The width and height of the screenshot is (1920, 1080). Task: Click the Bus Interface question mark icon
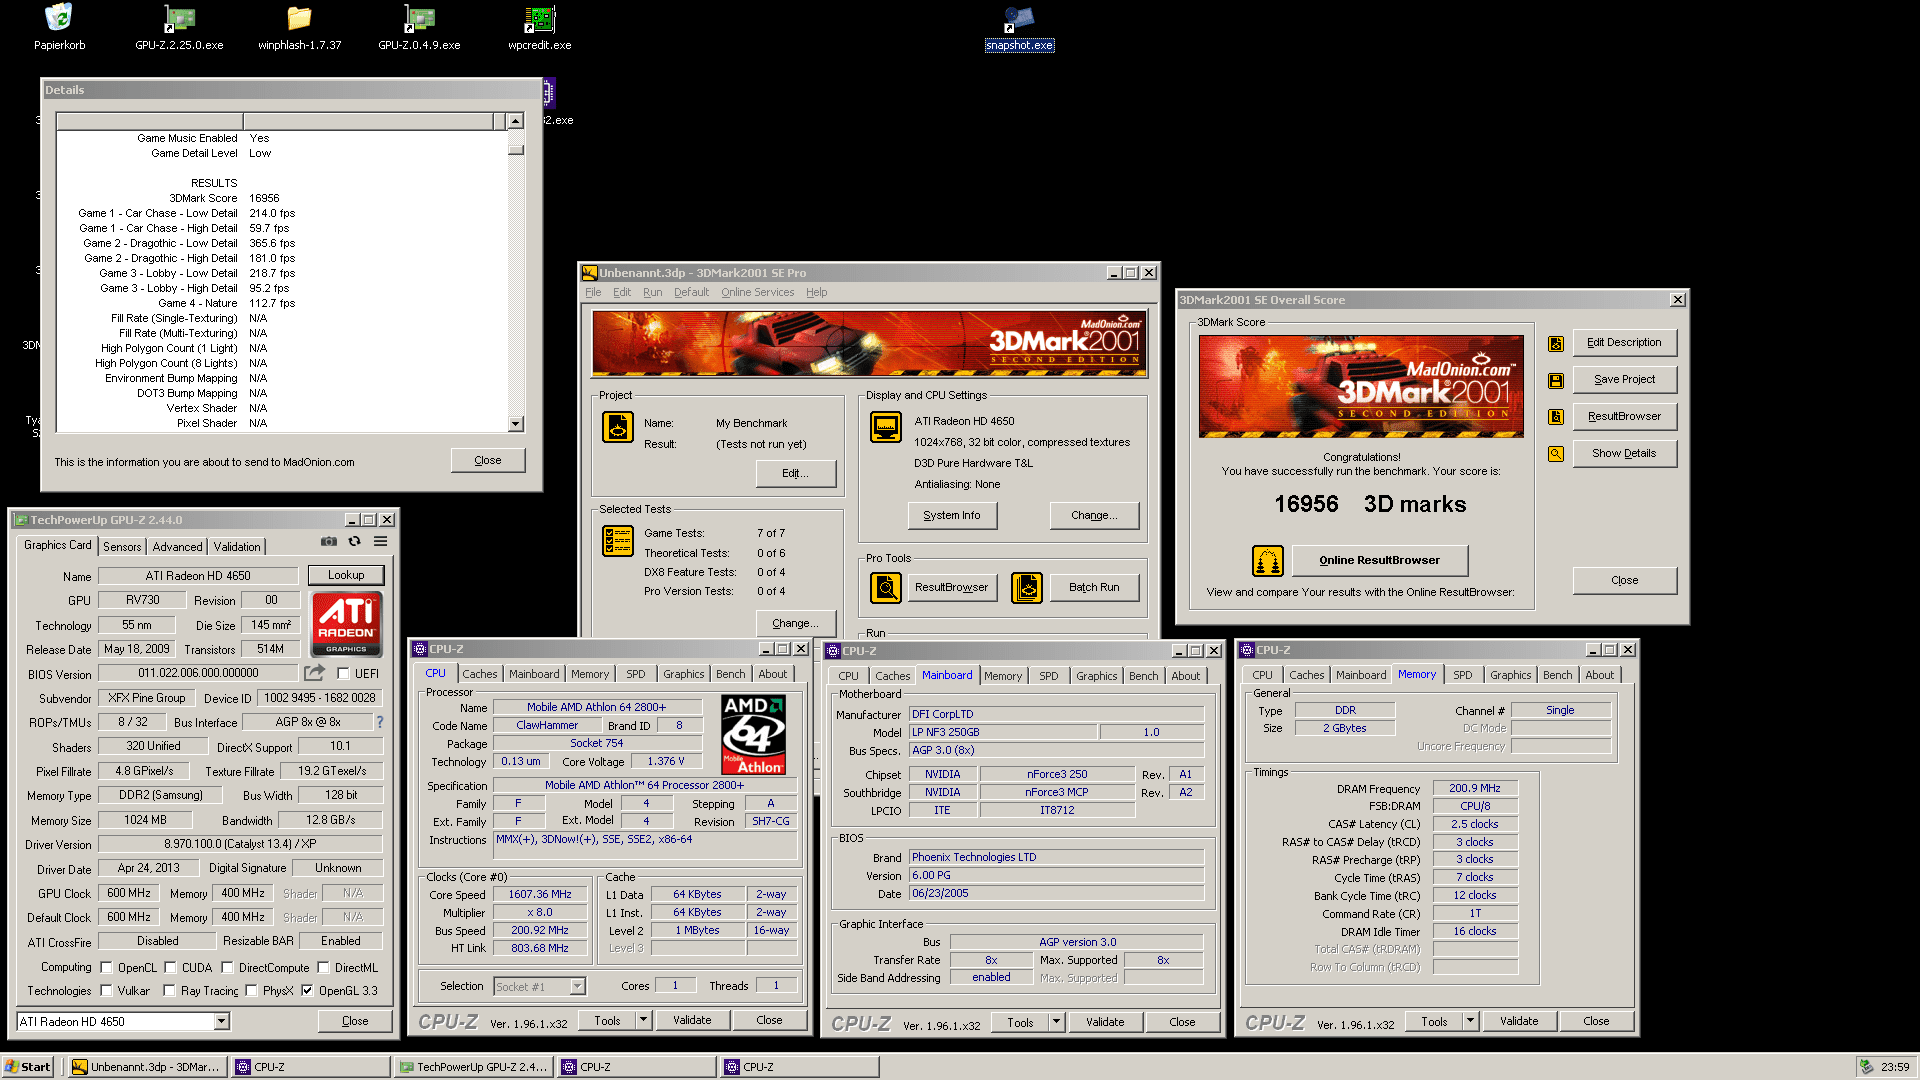point(380,722)
